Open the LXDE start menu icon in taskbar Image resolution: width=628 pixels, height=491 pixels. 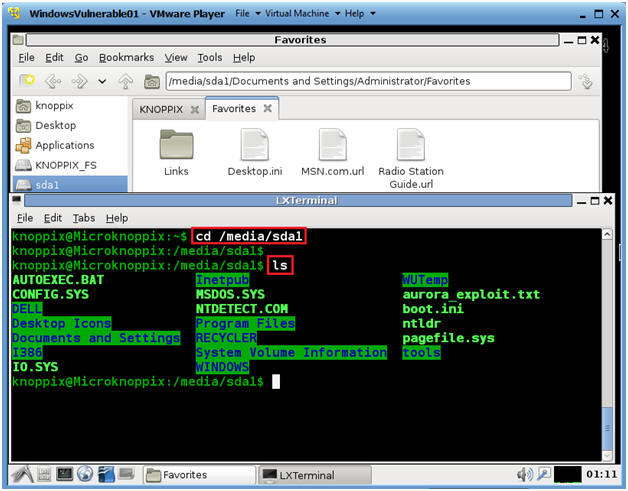tap(23, 475)
